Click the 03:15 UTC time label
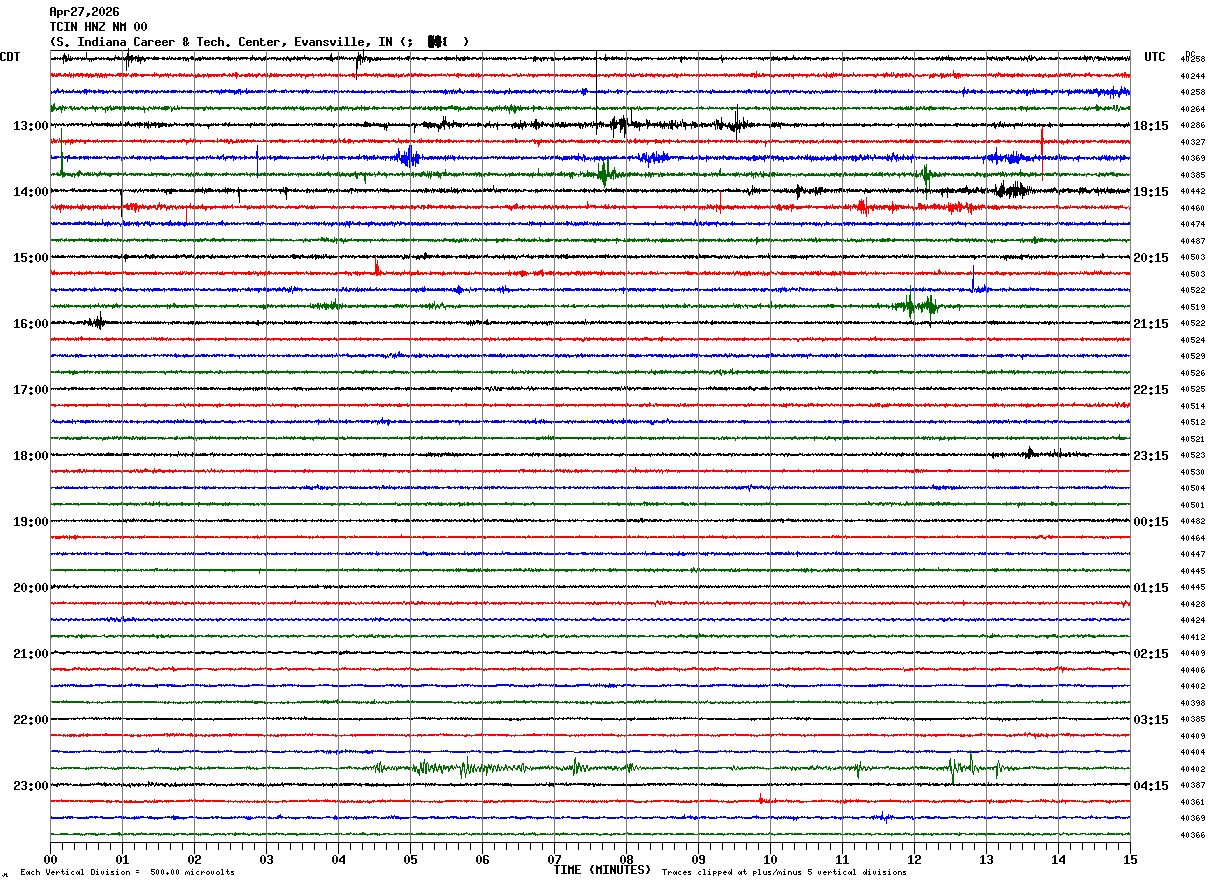This screenshot has width=1210, height=886. click(x=1151, y=720)
